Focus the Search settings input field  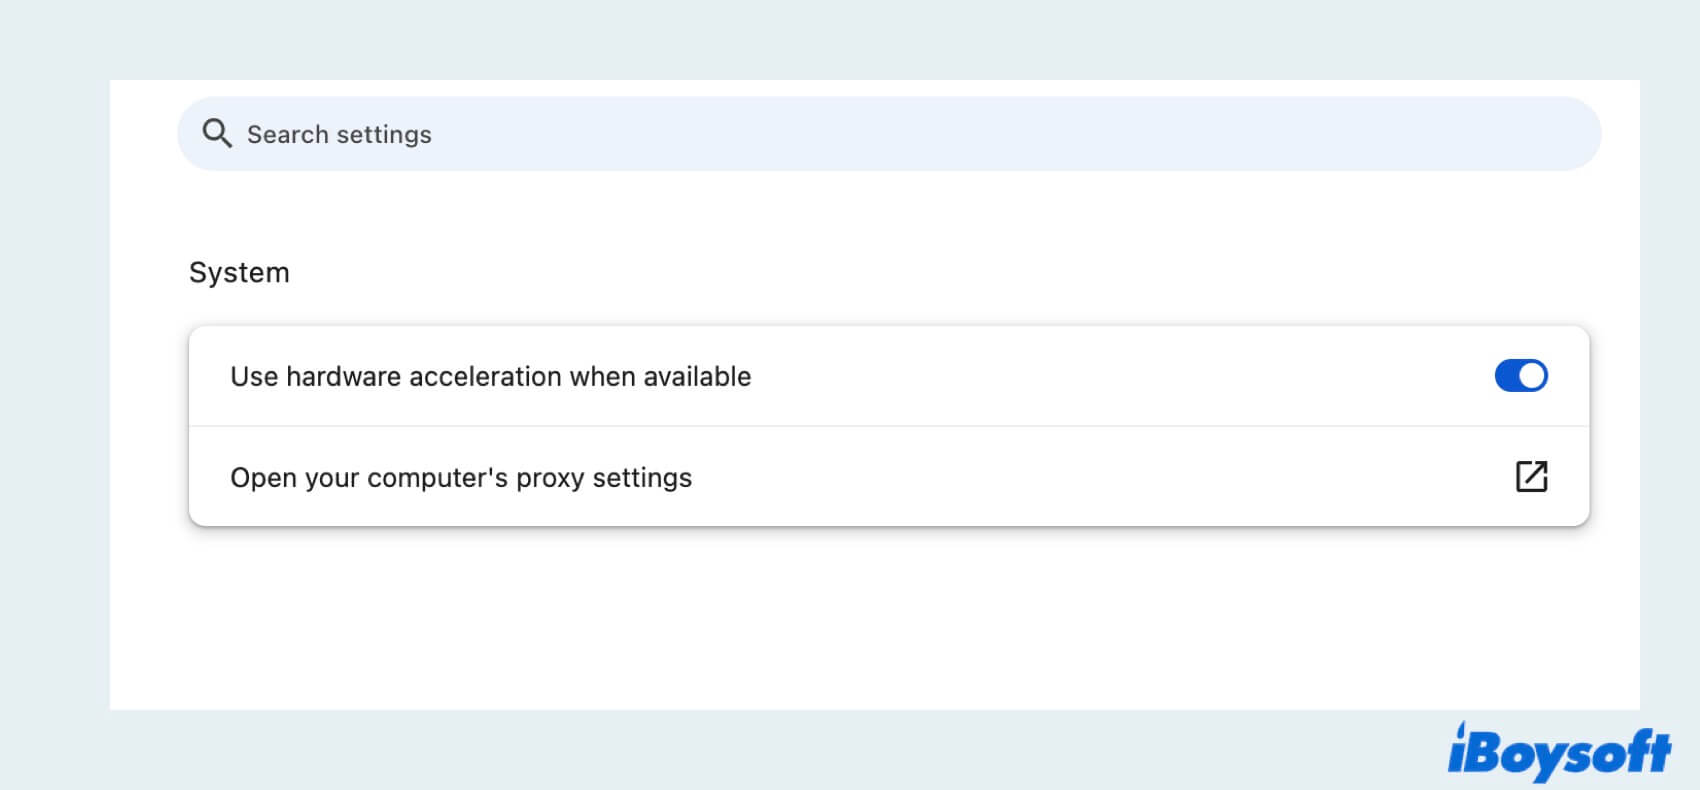700,133
